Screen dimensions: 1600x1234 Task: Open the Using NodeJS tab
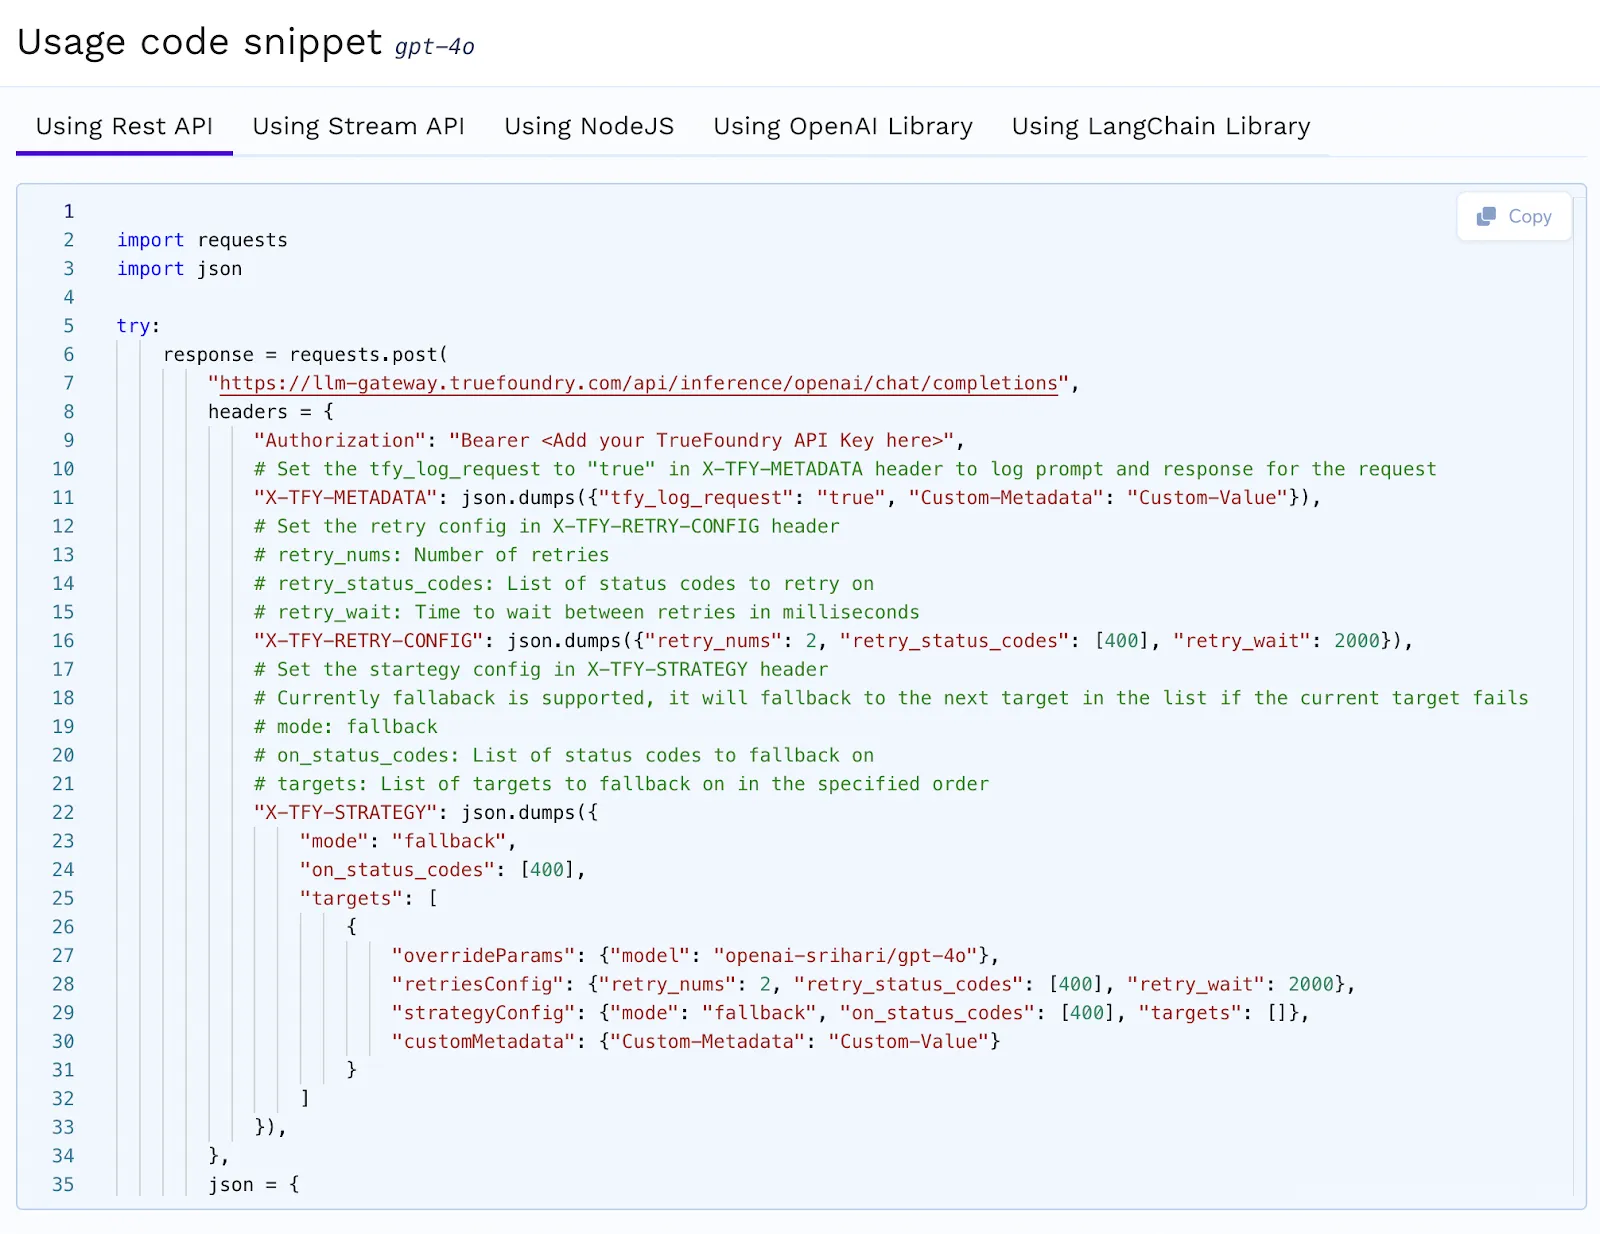[589, 126]
